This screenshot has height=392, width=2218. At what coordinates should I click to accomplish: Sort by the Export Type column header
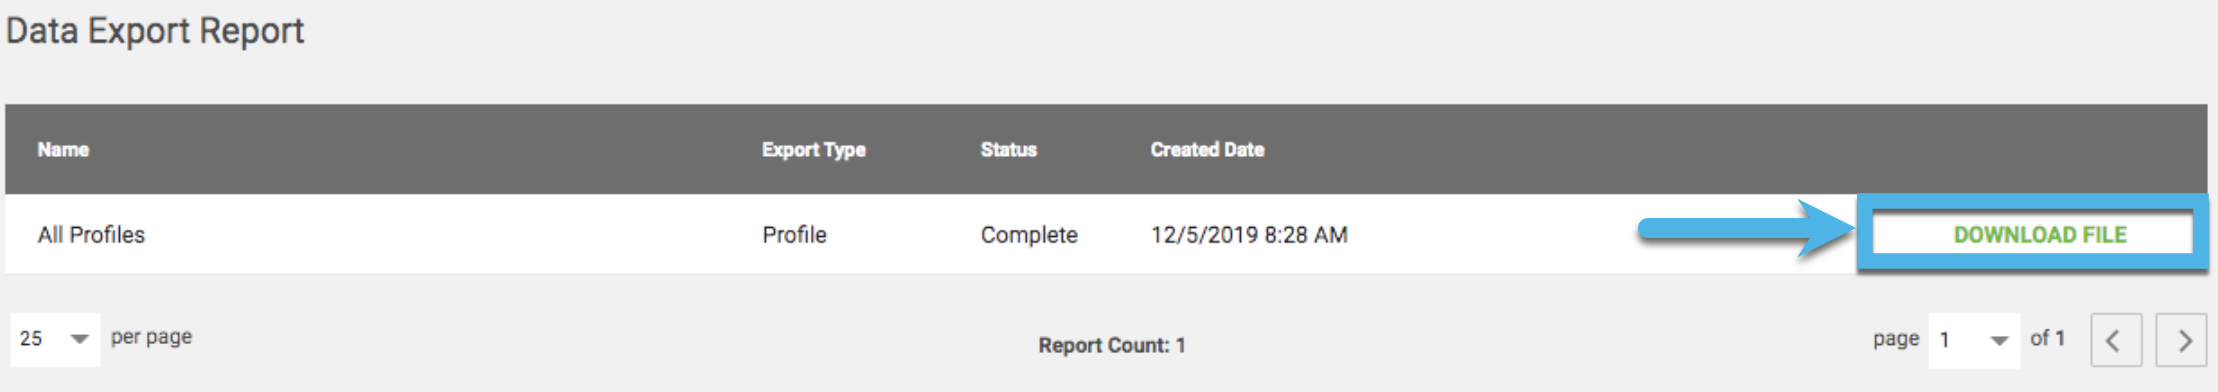813,150
